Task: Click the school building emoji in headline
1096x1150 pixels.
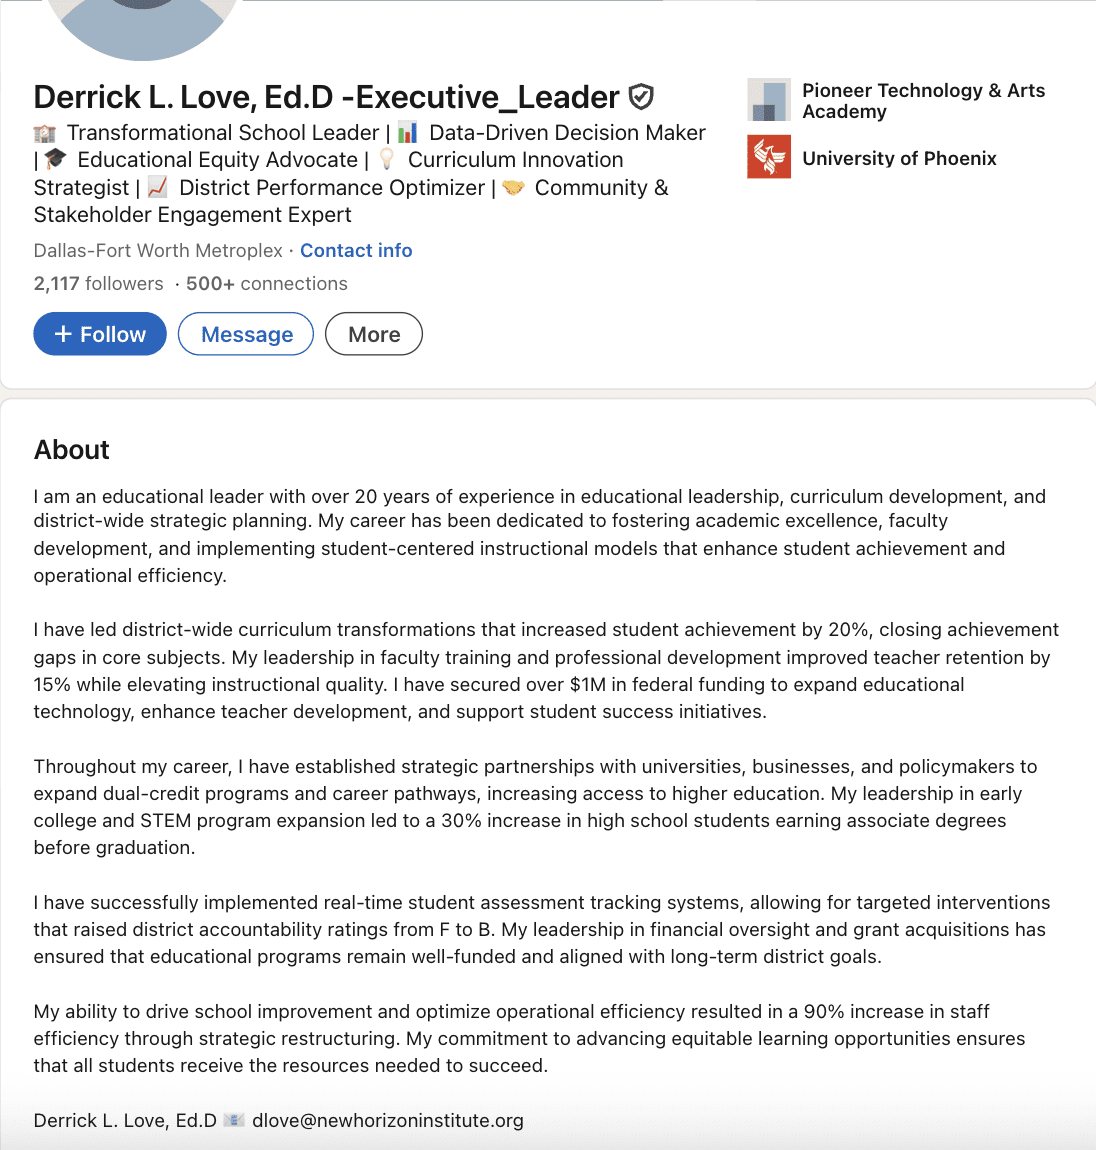Action: pyautogui.click(x=45, y=133)
